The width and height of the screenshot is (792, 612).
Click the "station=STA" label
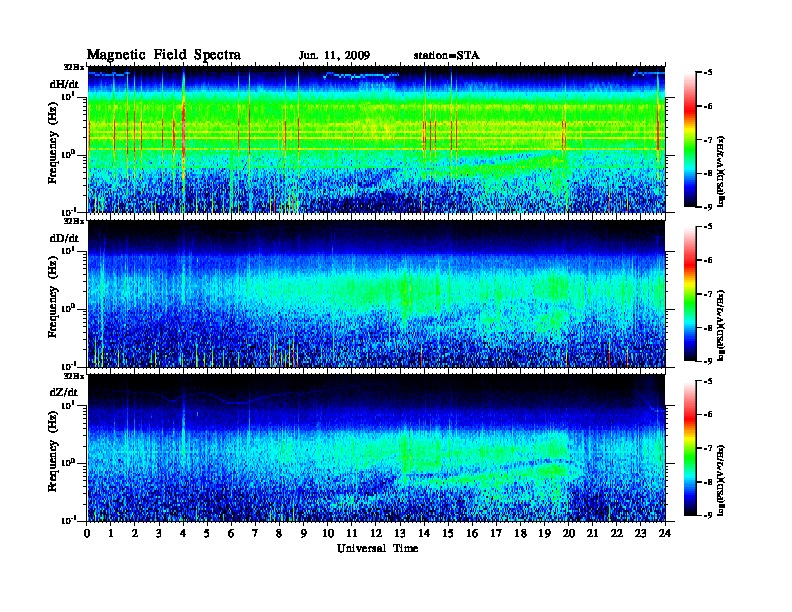446,55
